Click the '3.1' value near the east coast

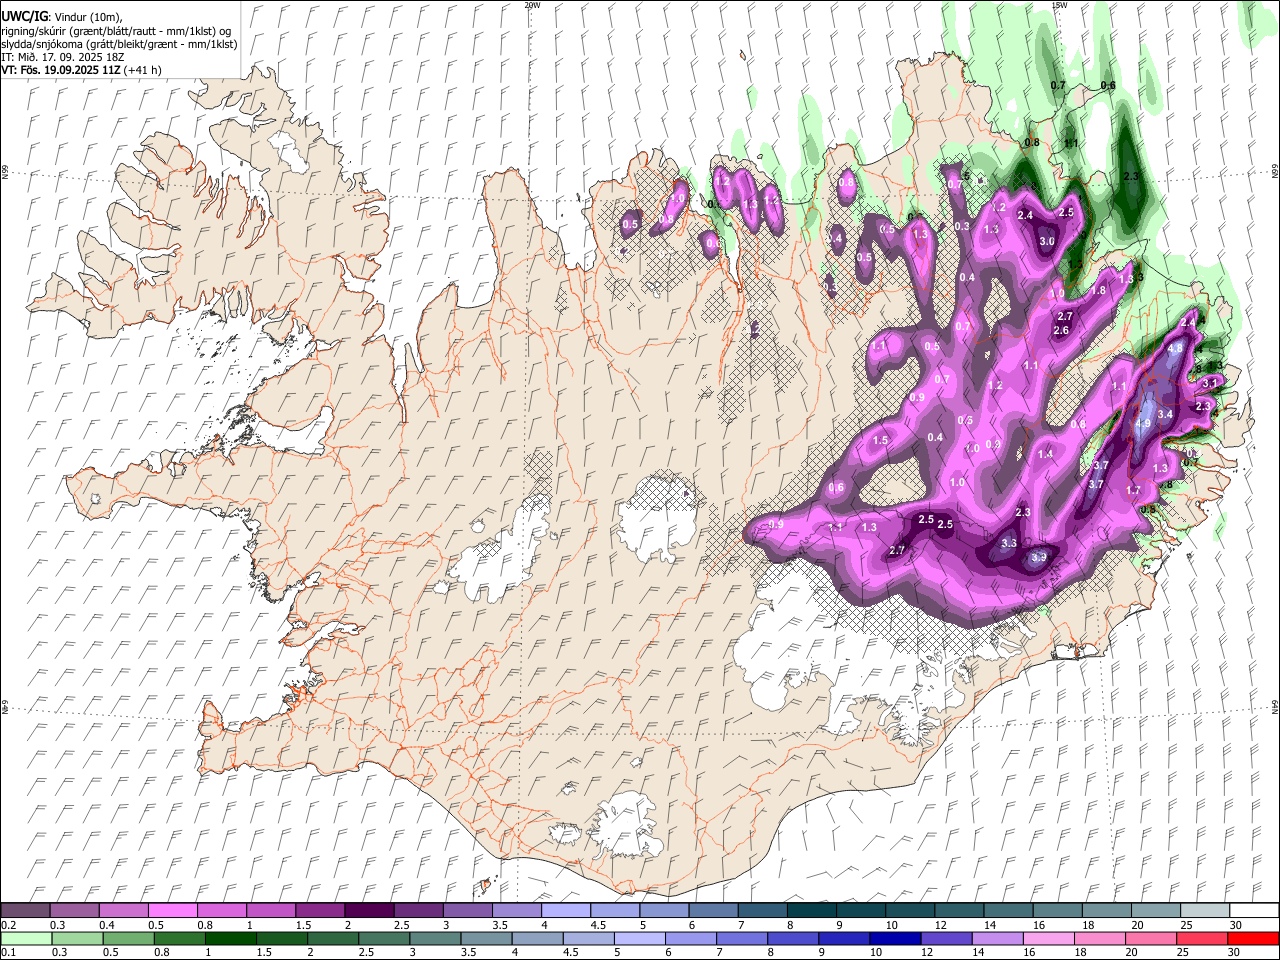point(1209,383)
